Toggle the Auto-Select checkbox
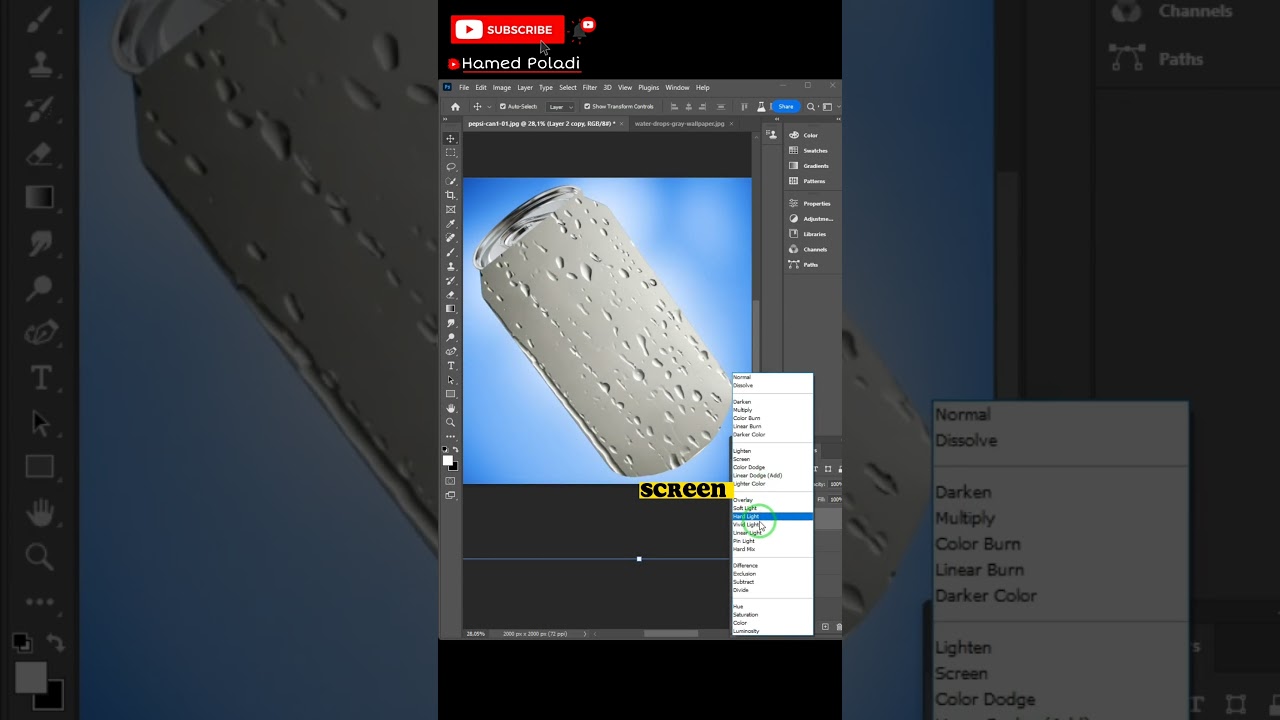The height and width of the screenshot is (720, 1280). 503,106
